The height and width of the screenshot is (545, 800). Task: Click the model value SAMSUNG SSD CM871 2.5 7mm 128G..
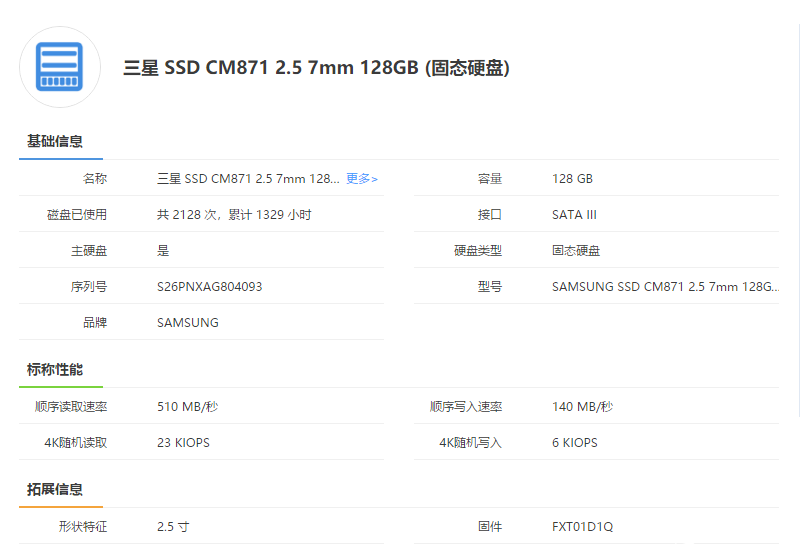point(665,287)
